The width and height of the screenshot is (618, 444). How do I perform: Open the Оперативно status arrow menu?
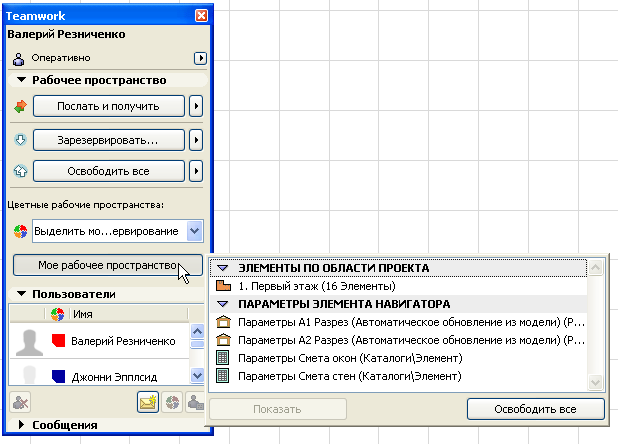click(x=200, y=58)
